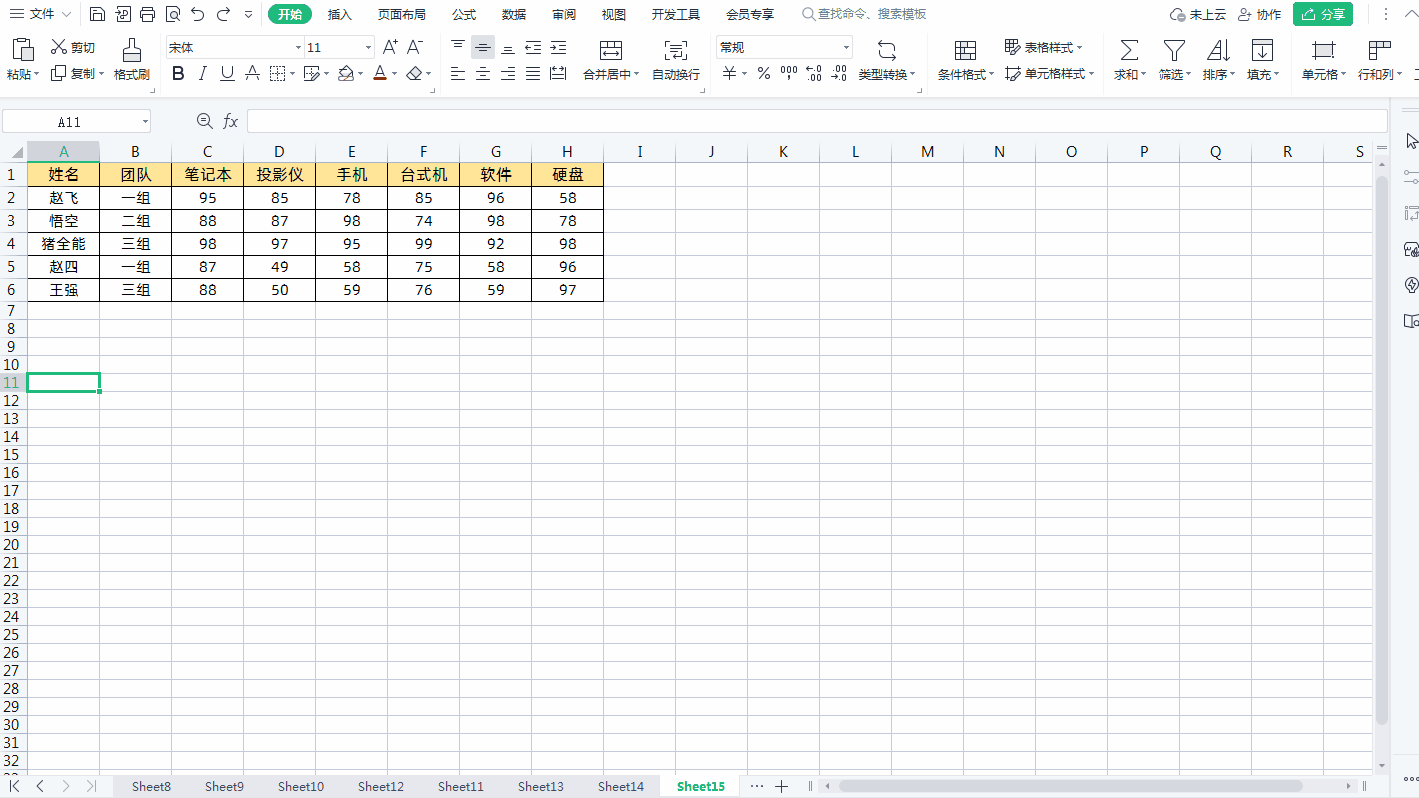Click the search commands field 查找命令
Screen dimensions: 1419x798
point(865,14)
